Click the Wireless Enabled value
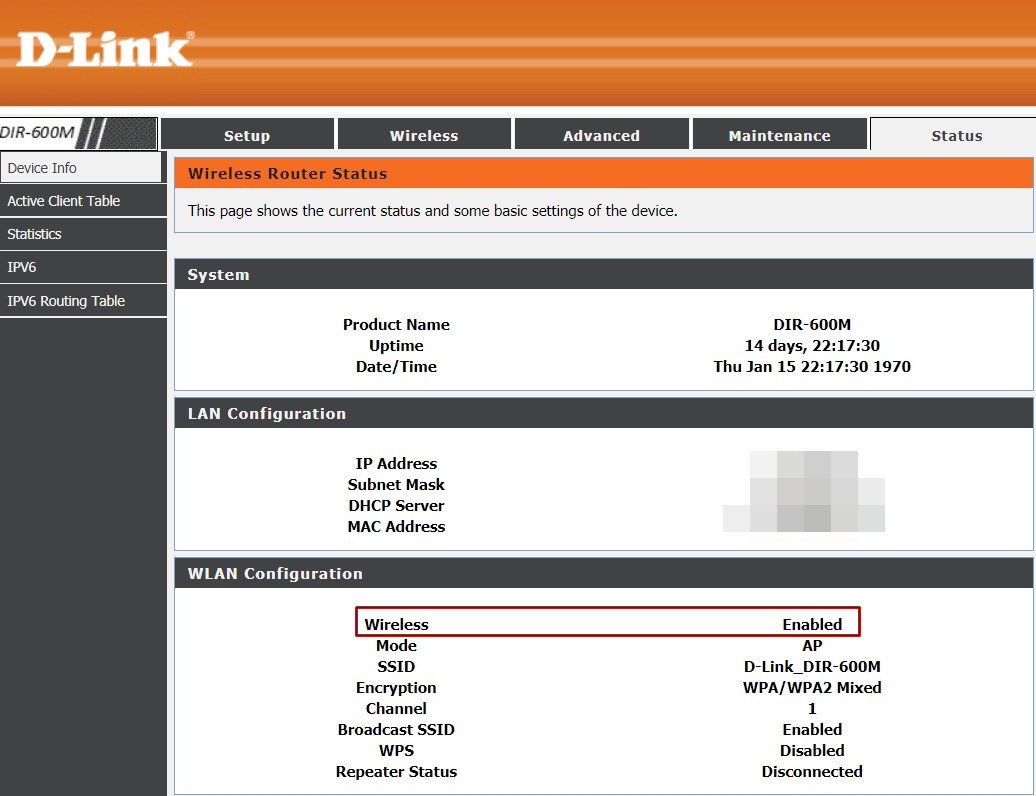Image resolution: width=1036 pixels, height=796 pixels. (812, 624)
